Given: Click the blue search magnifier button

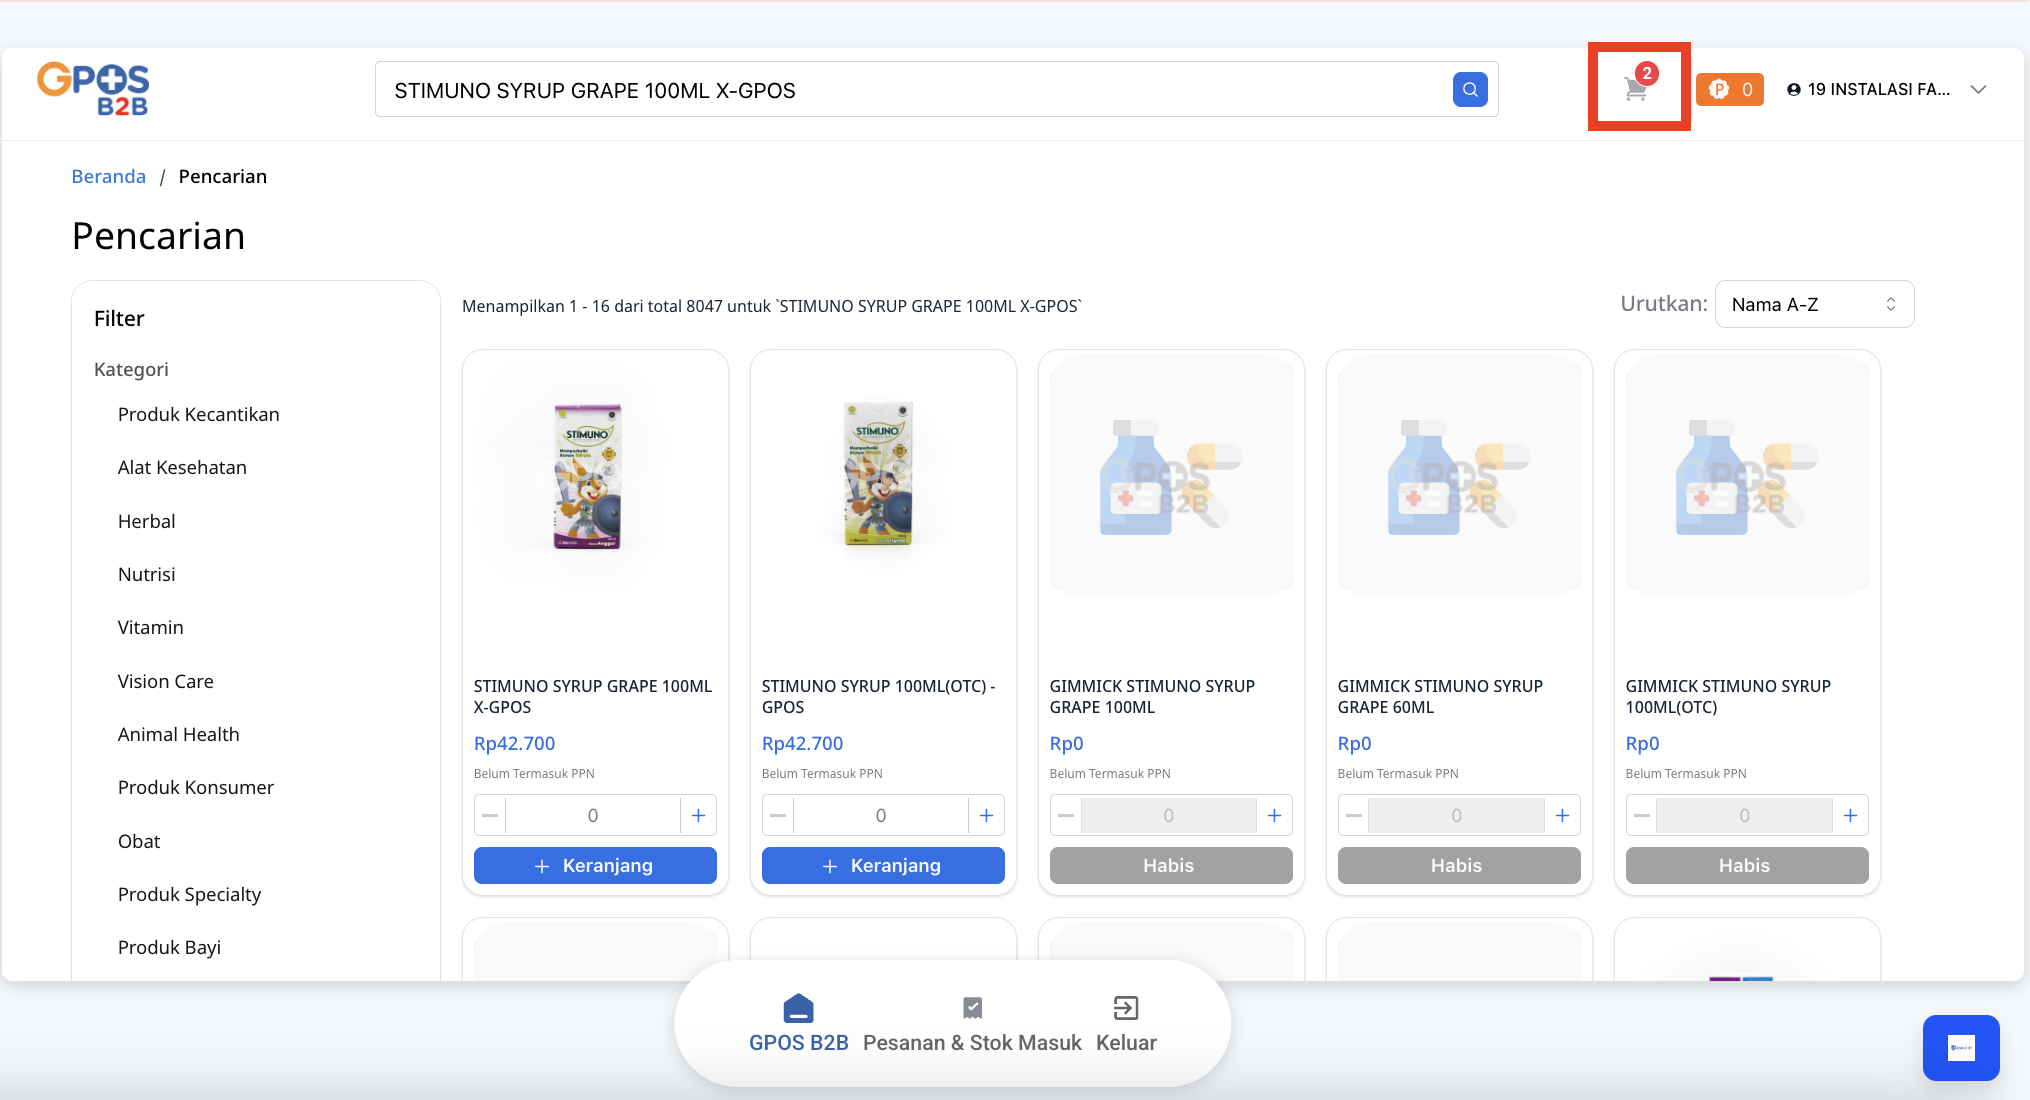Looking at the screenshot, I should (x=1469, y=90).
